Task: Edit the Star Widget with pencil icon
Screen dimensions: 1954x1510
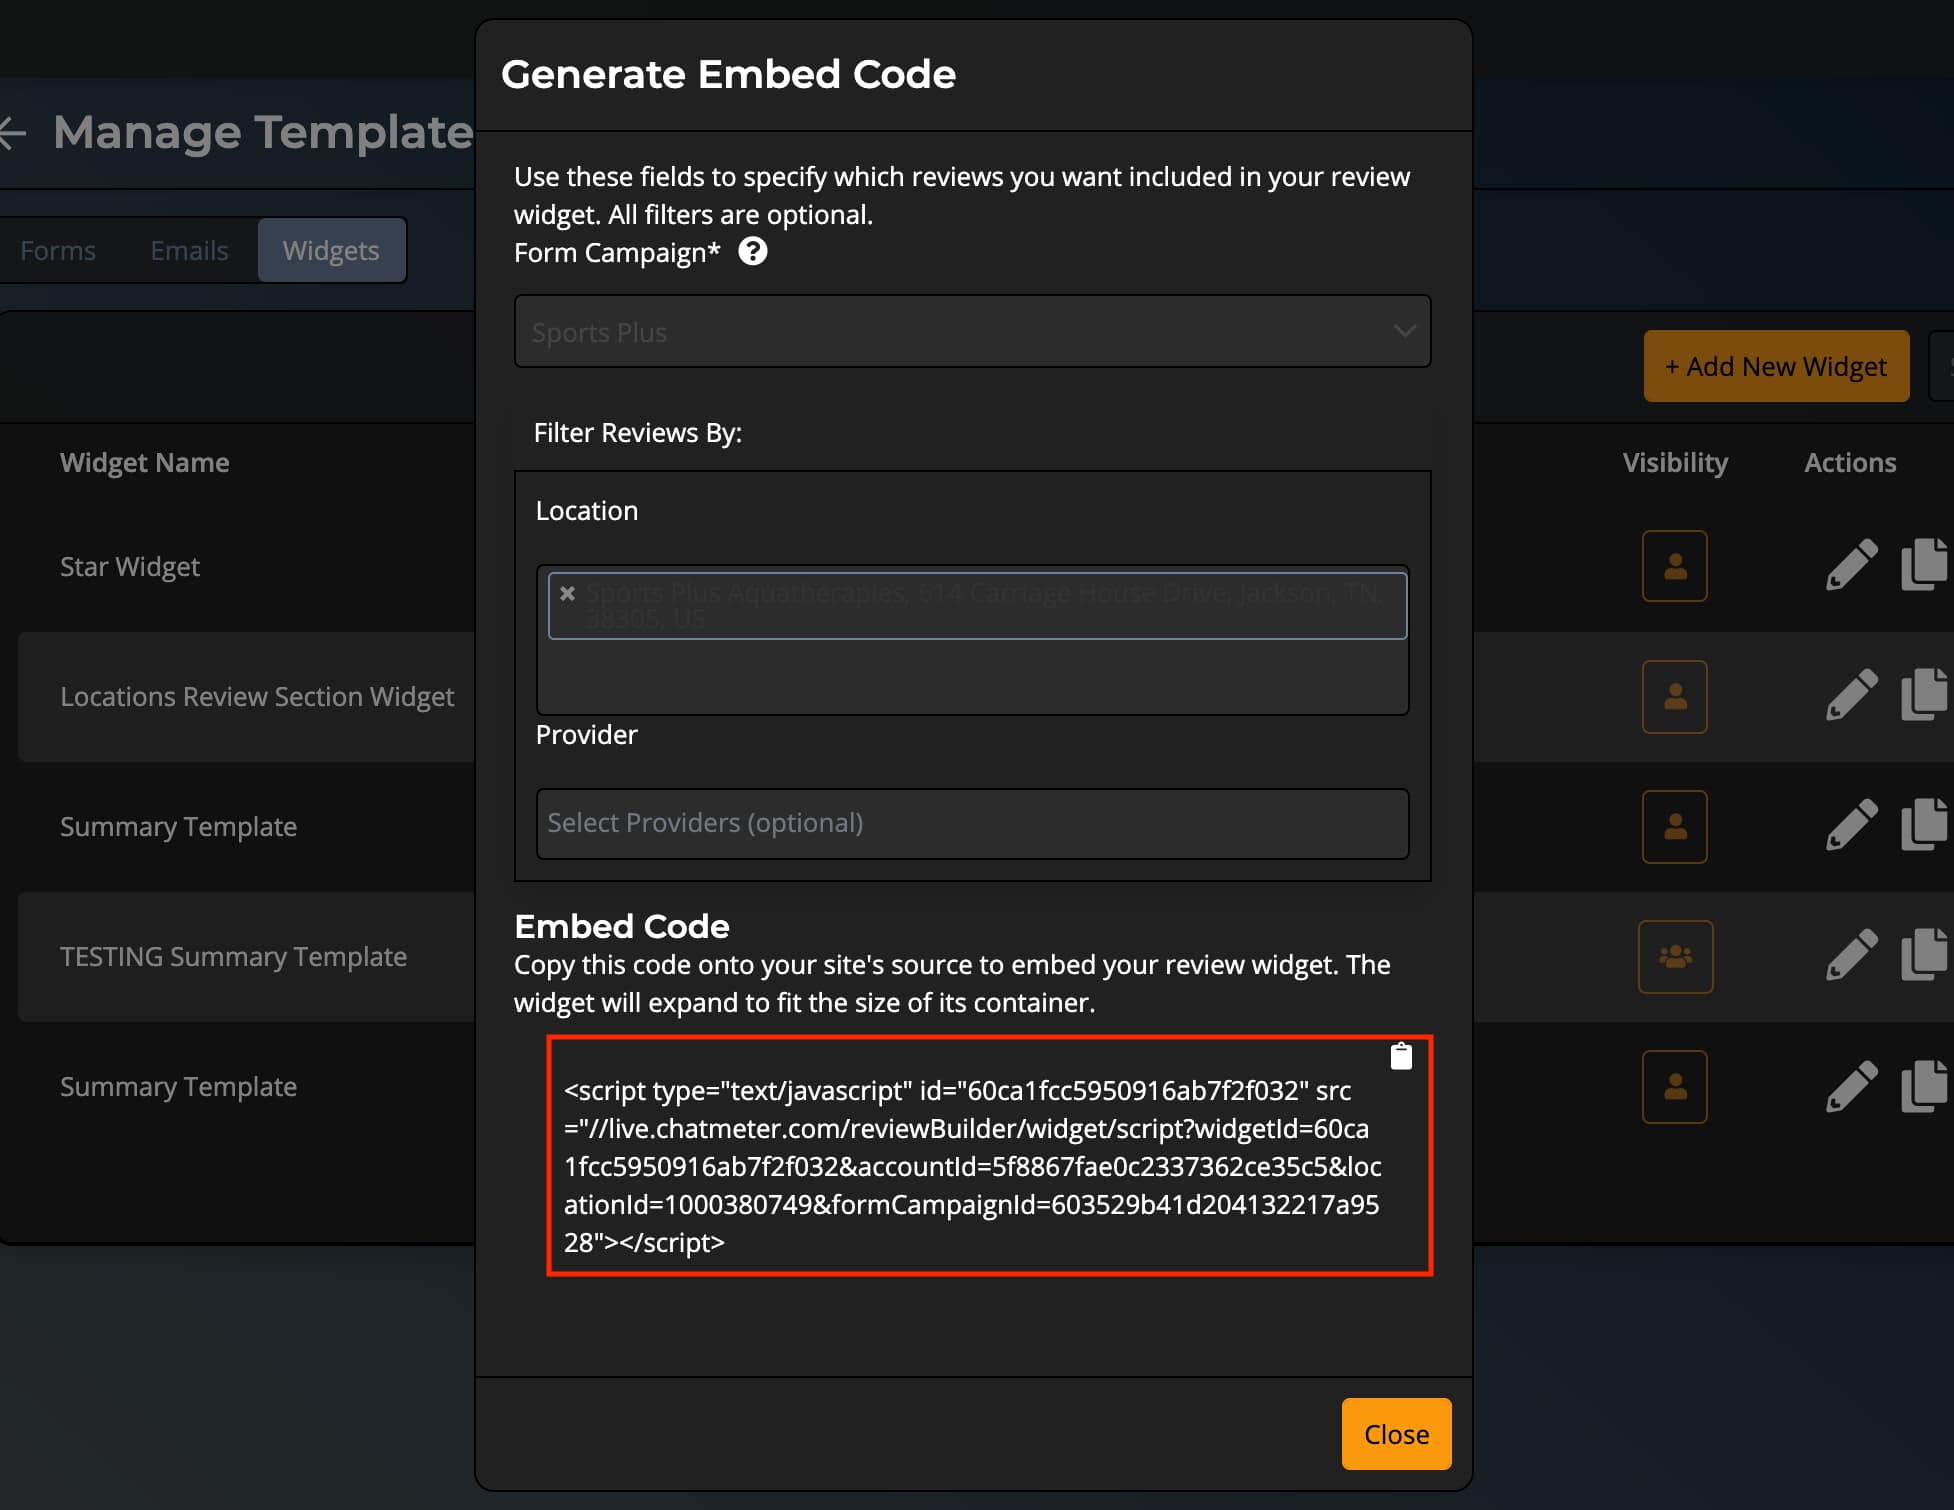Action: [1851, 565]
